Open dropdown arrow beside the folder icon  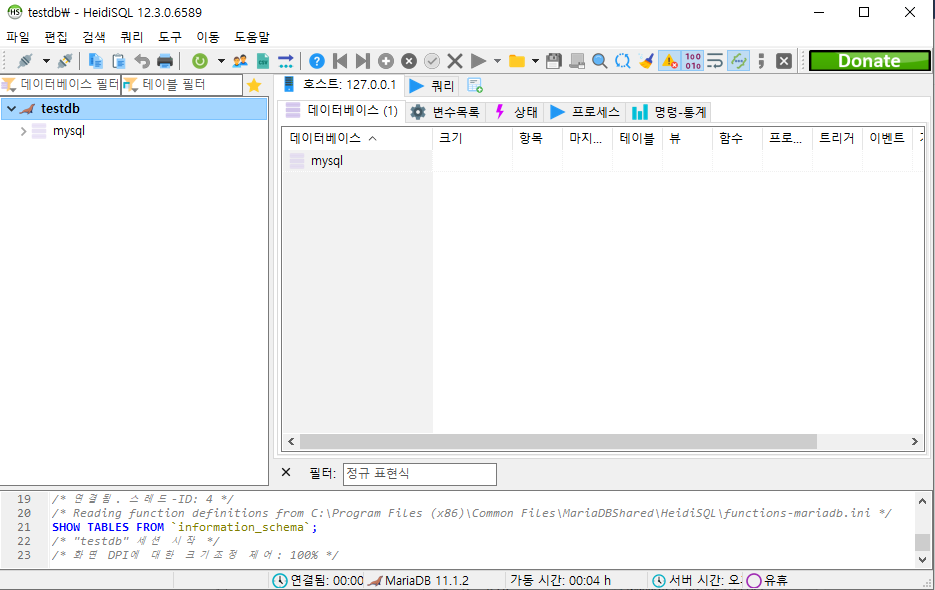[535, 61]
